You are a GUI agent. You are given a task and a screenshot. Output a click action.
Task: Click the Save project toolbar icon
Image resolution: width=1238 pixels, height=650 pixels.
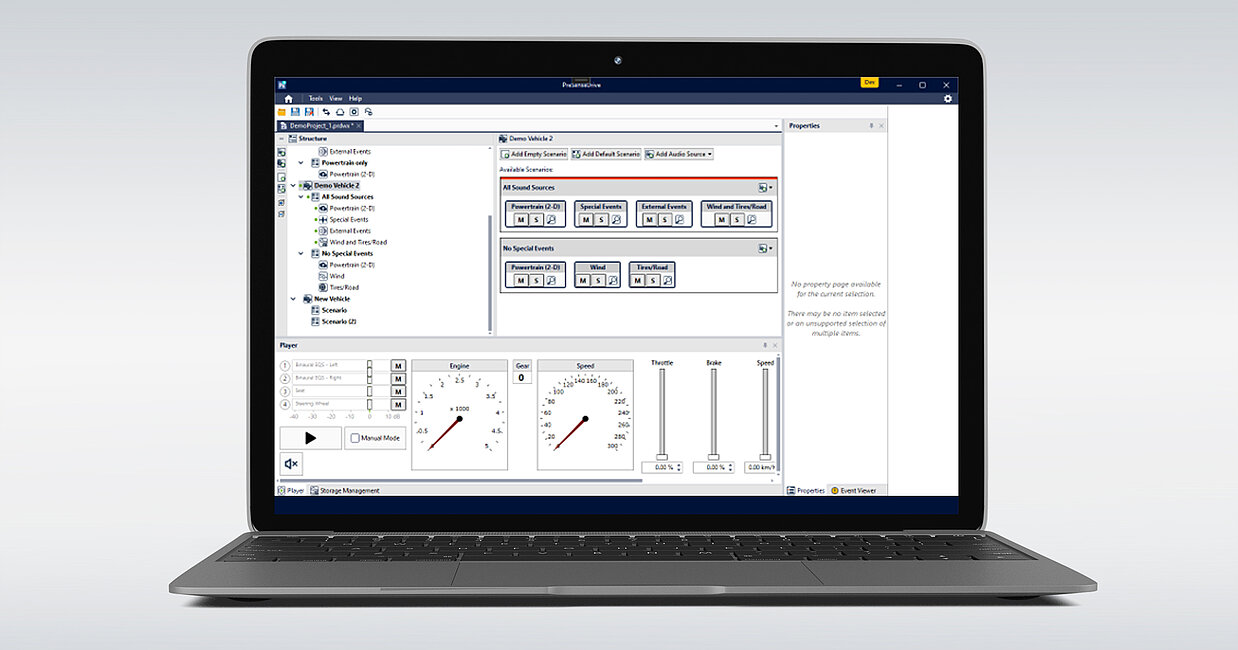[x=295, y=112]
